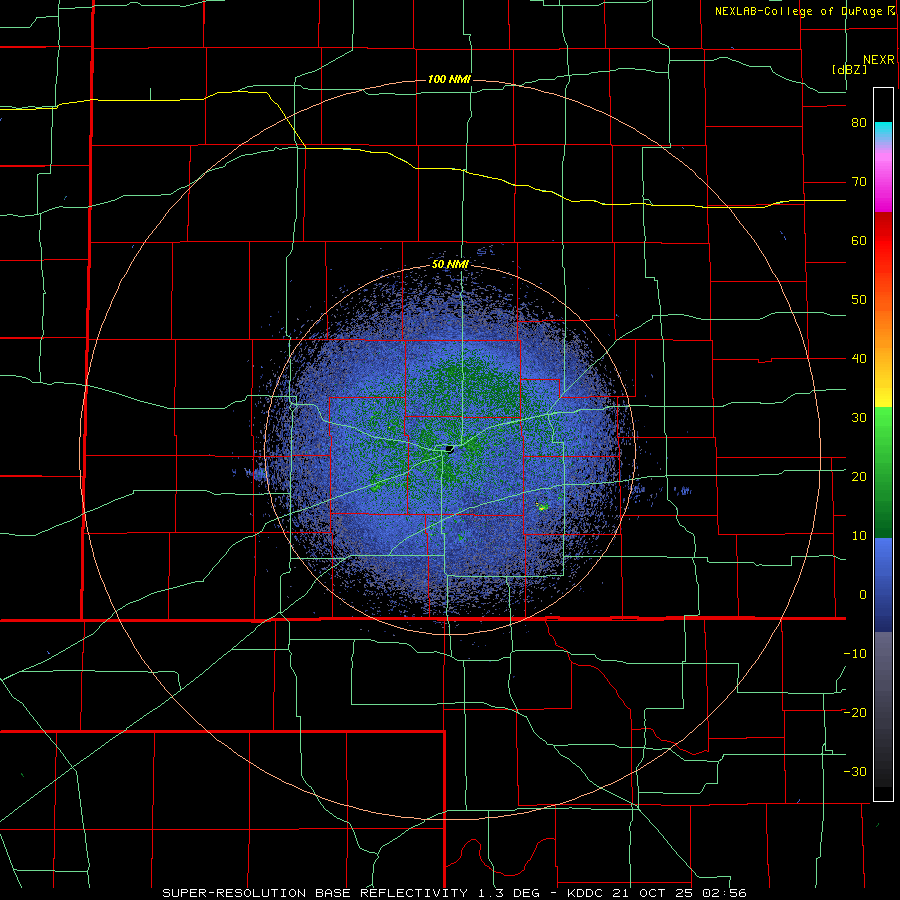Click the cyan top band of color bar
Viewport: 900px width, 900px height.
tap(883, 130)
